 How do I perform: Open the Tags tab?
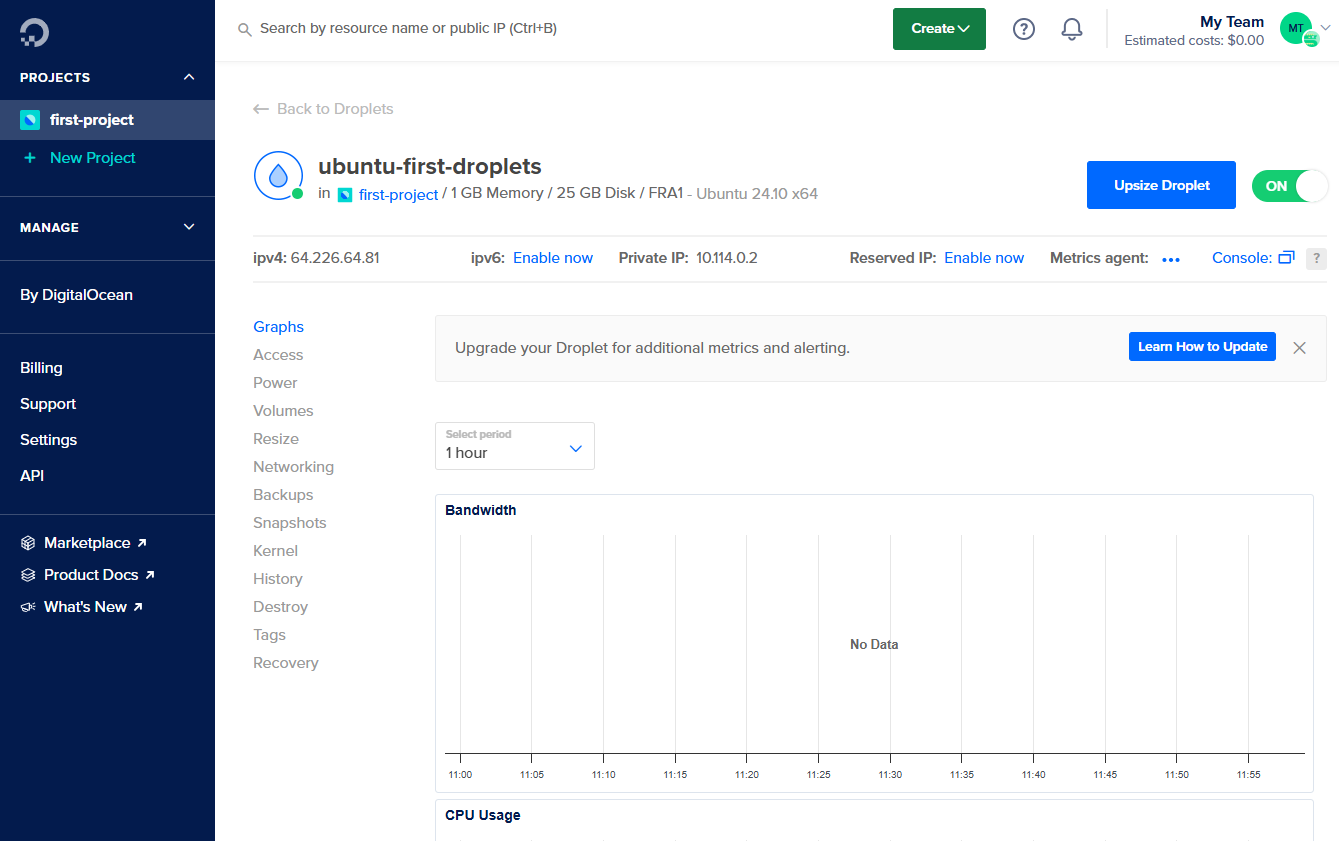[270, 635]
